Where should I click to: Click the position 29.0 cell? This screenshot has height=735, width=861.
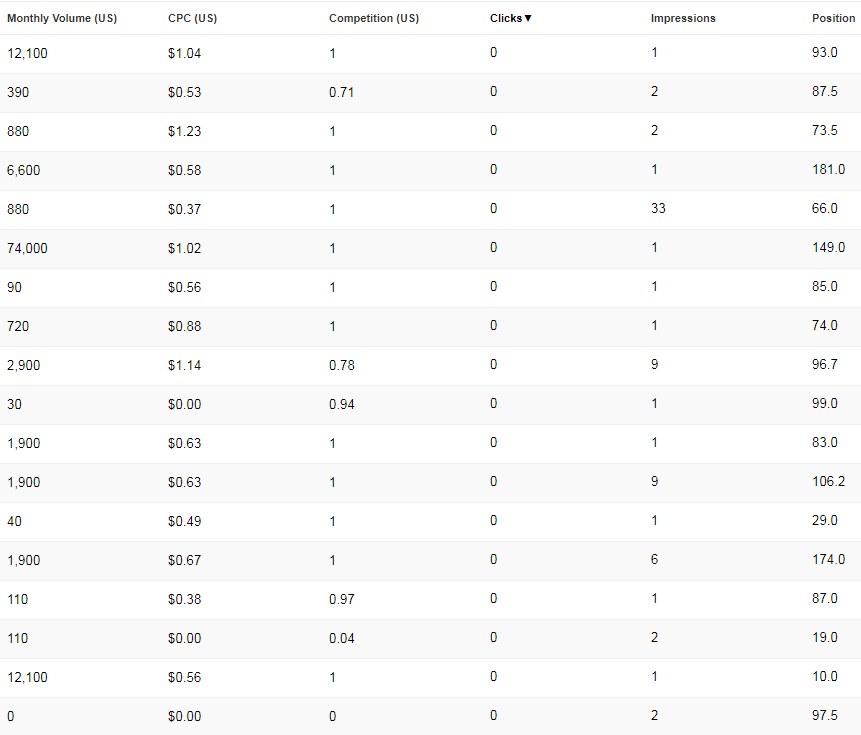click(x=825, y=520)
